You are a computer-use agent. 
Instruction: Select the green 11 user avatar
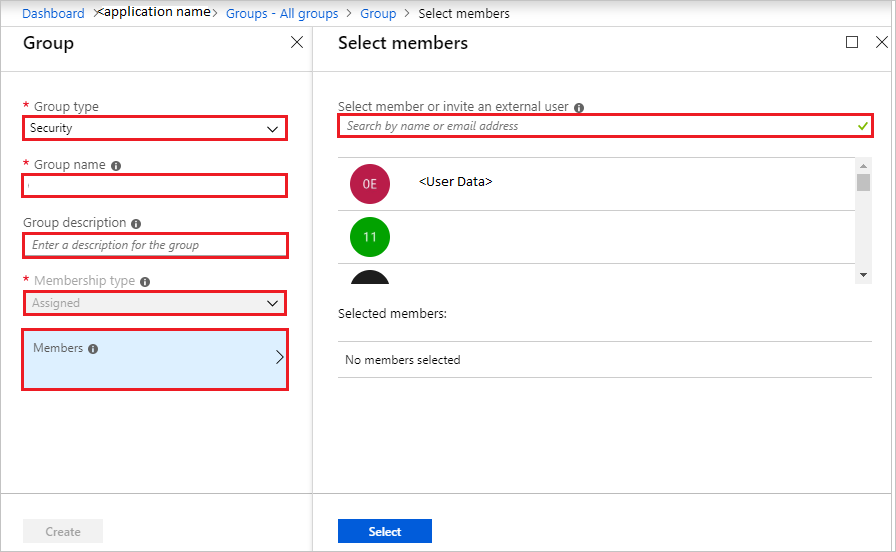point(370,237)
